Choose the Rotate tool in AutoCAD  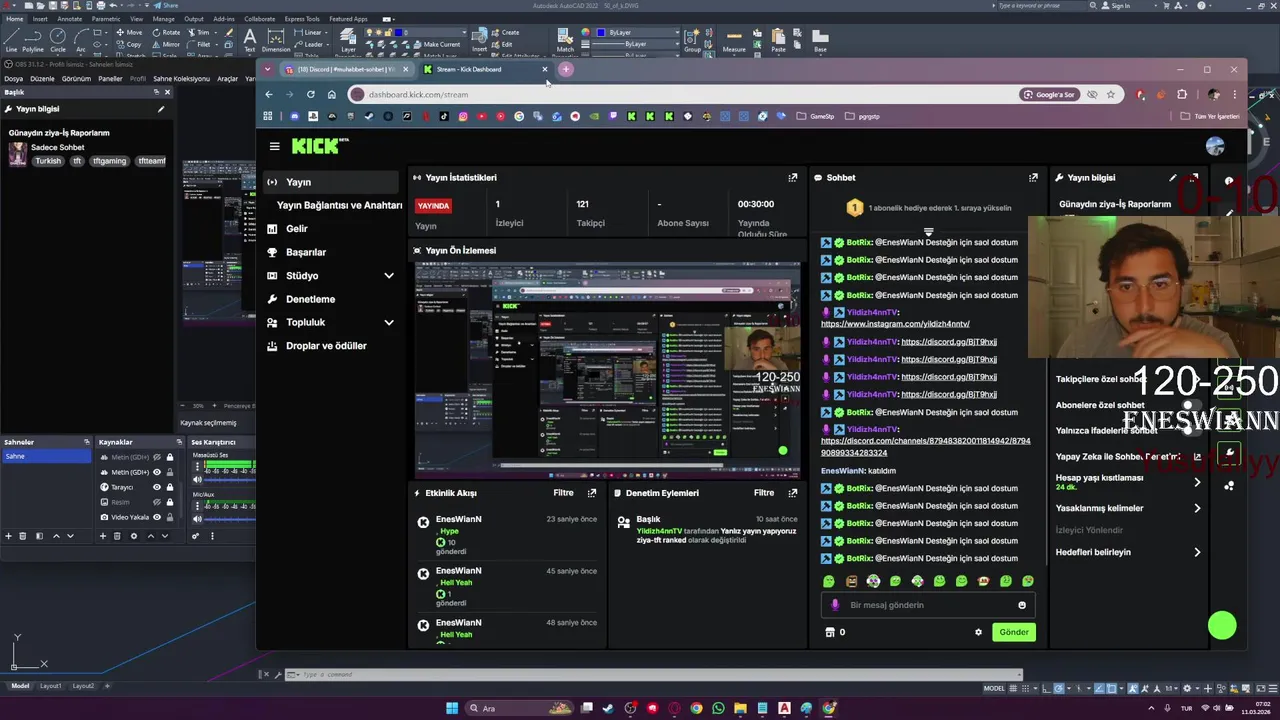pos(165,32)
